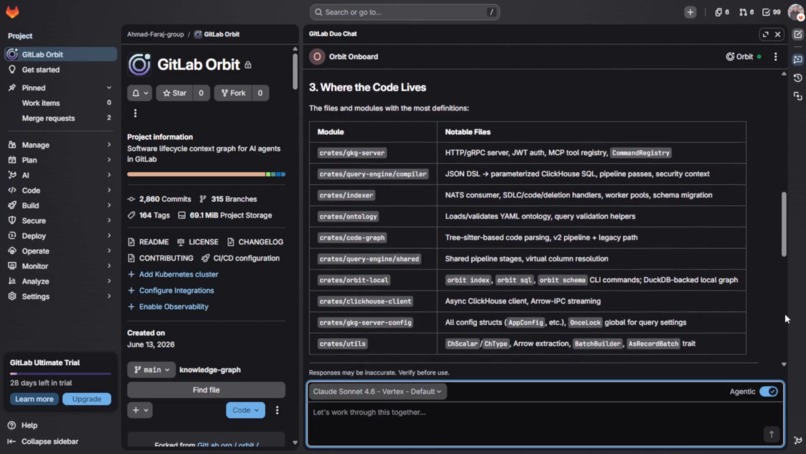Open the README file link
Screen dimensions: 806x454
tap(148, 242)
